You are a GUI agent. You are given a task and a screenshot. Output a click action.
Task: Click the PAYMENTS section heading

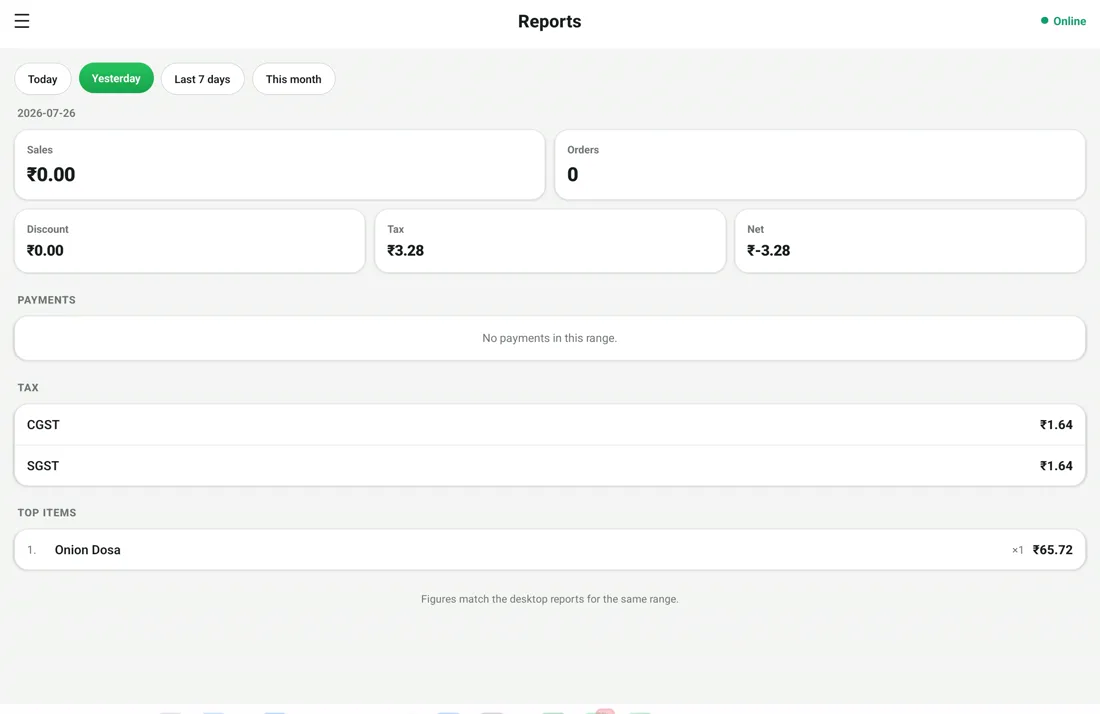tap(46, 300)
